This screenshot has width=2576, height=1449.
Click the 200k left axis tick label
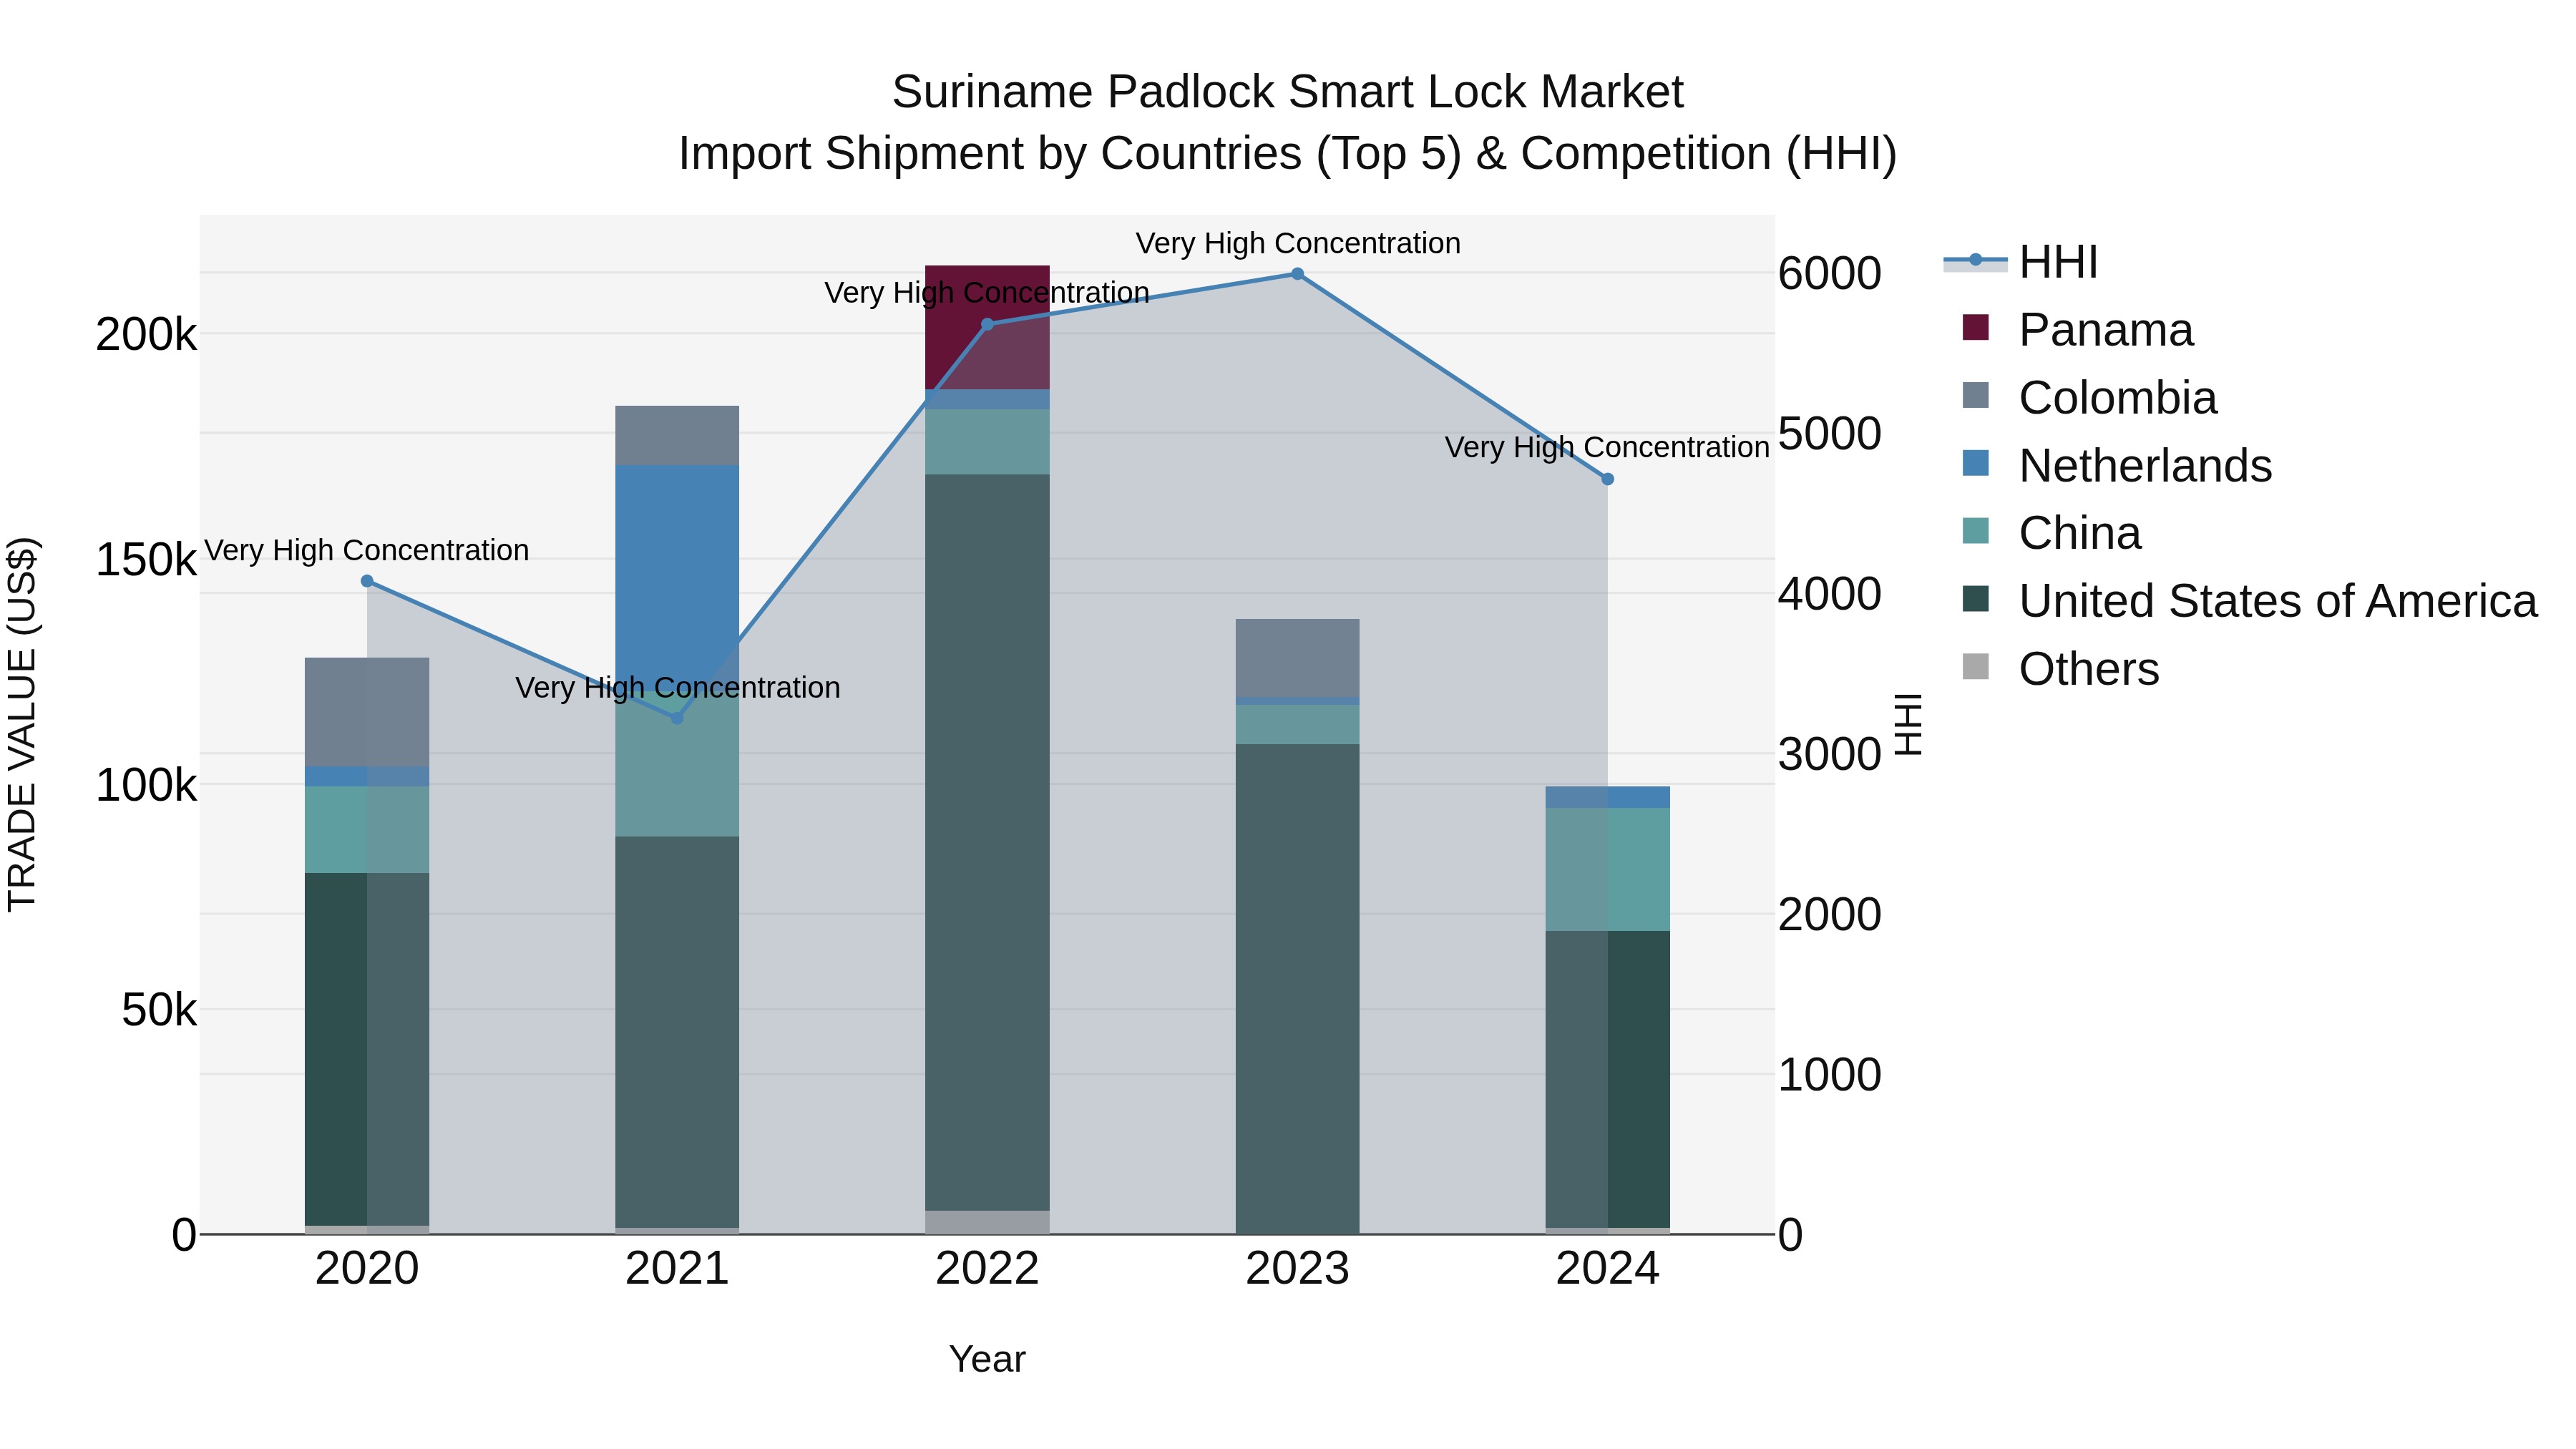(147, 335)
